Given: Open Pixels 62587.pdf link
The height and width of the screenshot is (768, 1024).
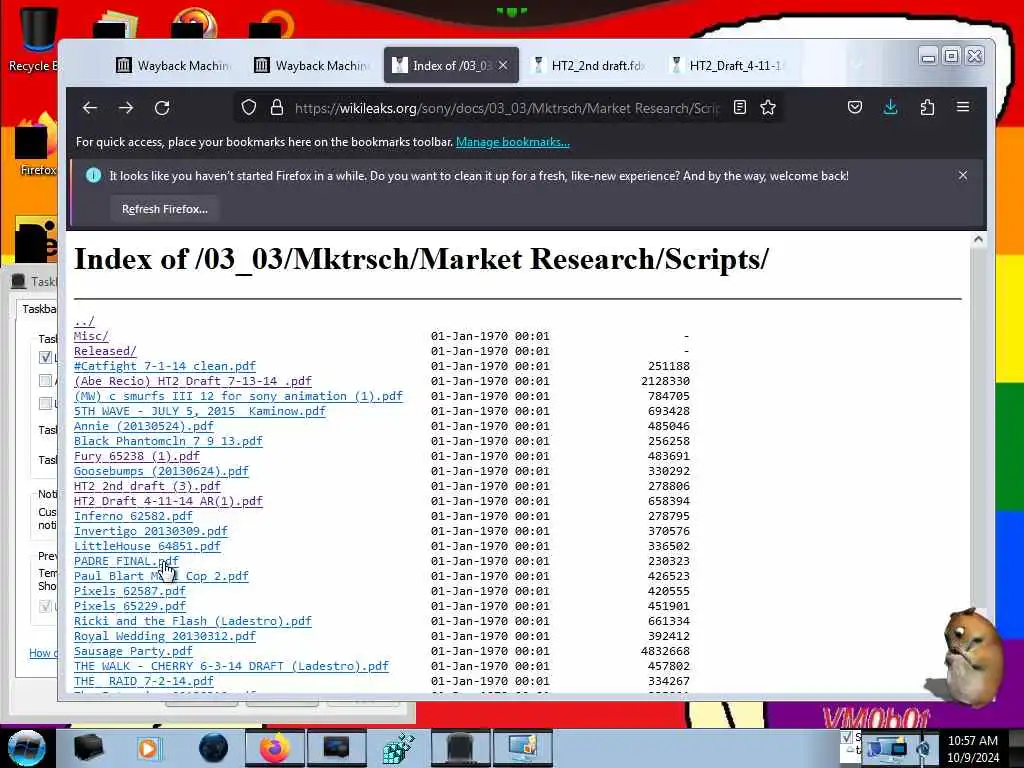Looking at the screenshot, I should click(x=130, y=592).
